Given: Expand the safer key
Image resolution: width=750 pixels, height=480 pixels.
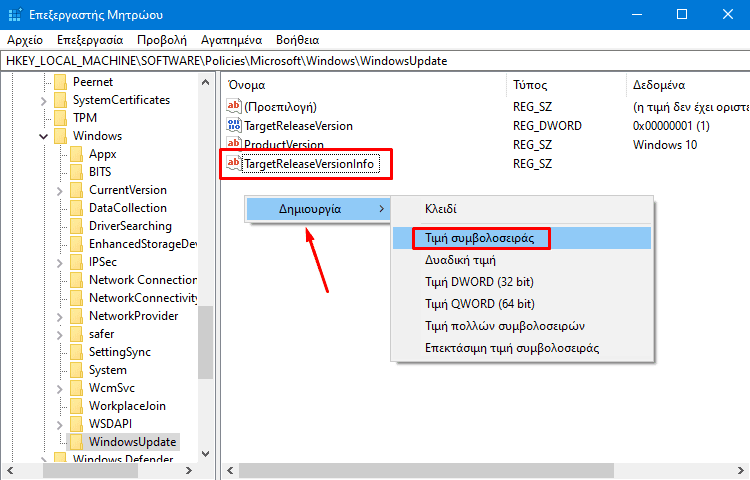Looking at the screenshot, I should (x=59, y=335).
